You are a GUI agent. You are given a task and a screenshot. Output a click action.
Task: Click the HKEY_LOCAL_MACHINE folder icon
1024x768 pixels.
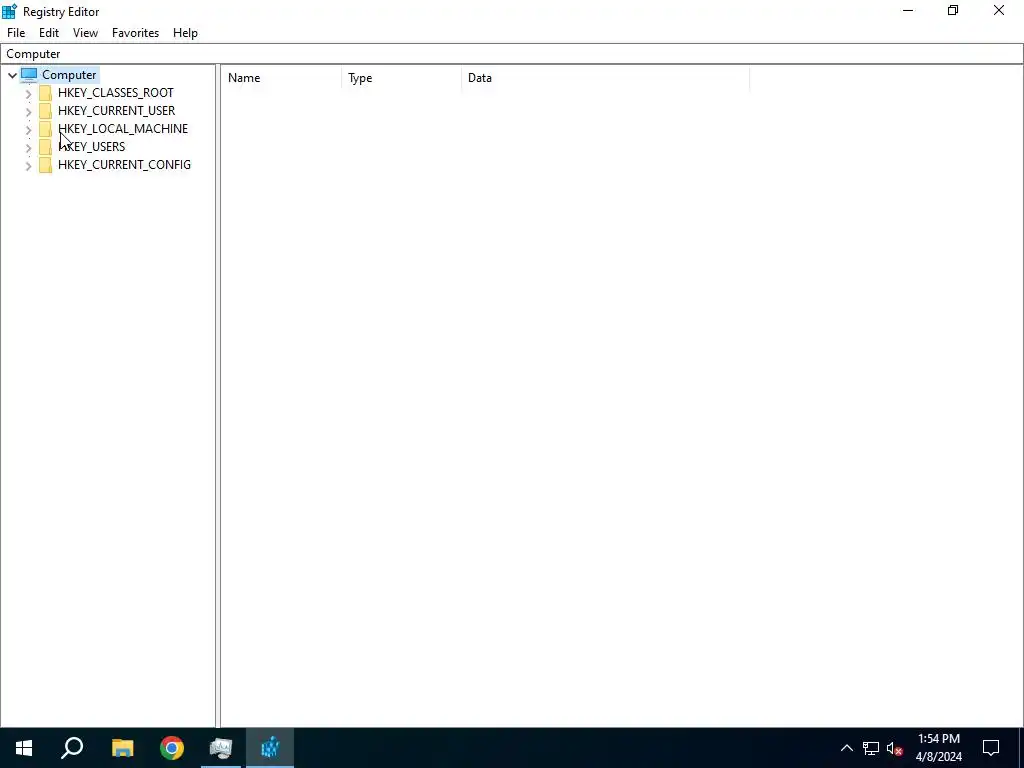click(x=46, y=129)
